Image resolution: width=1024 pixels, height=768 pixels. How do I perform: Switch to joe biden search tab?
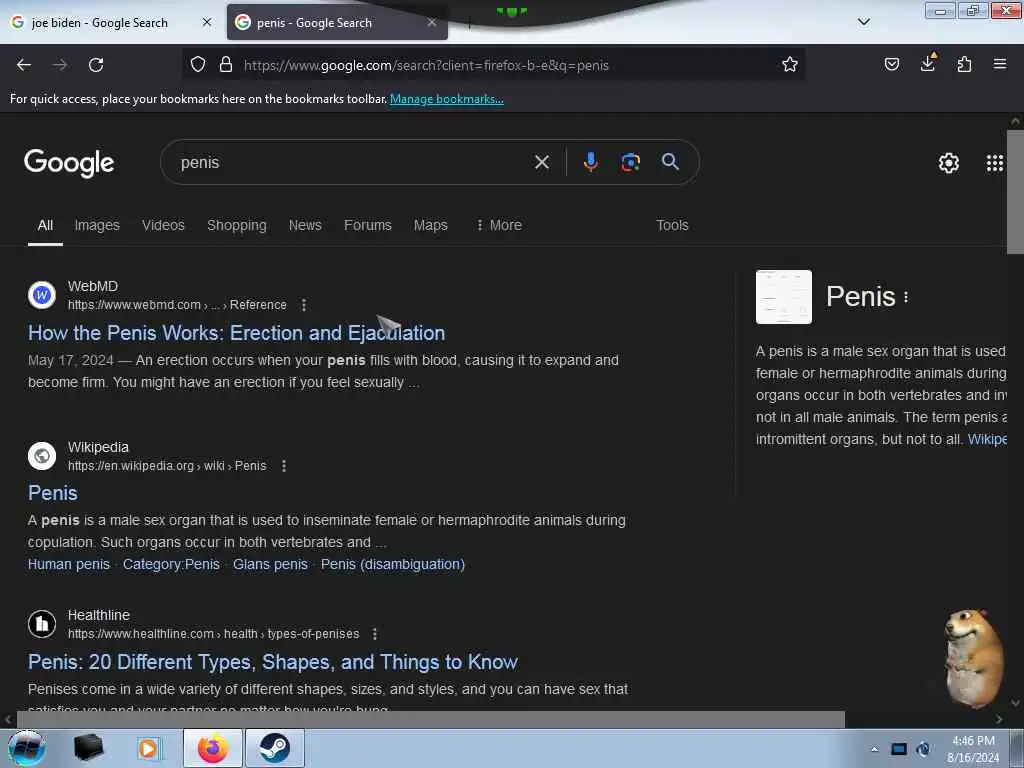99,22
